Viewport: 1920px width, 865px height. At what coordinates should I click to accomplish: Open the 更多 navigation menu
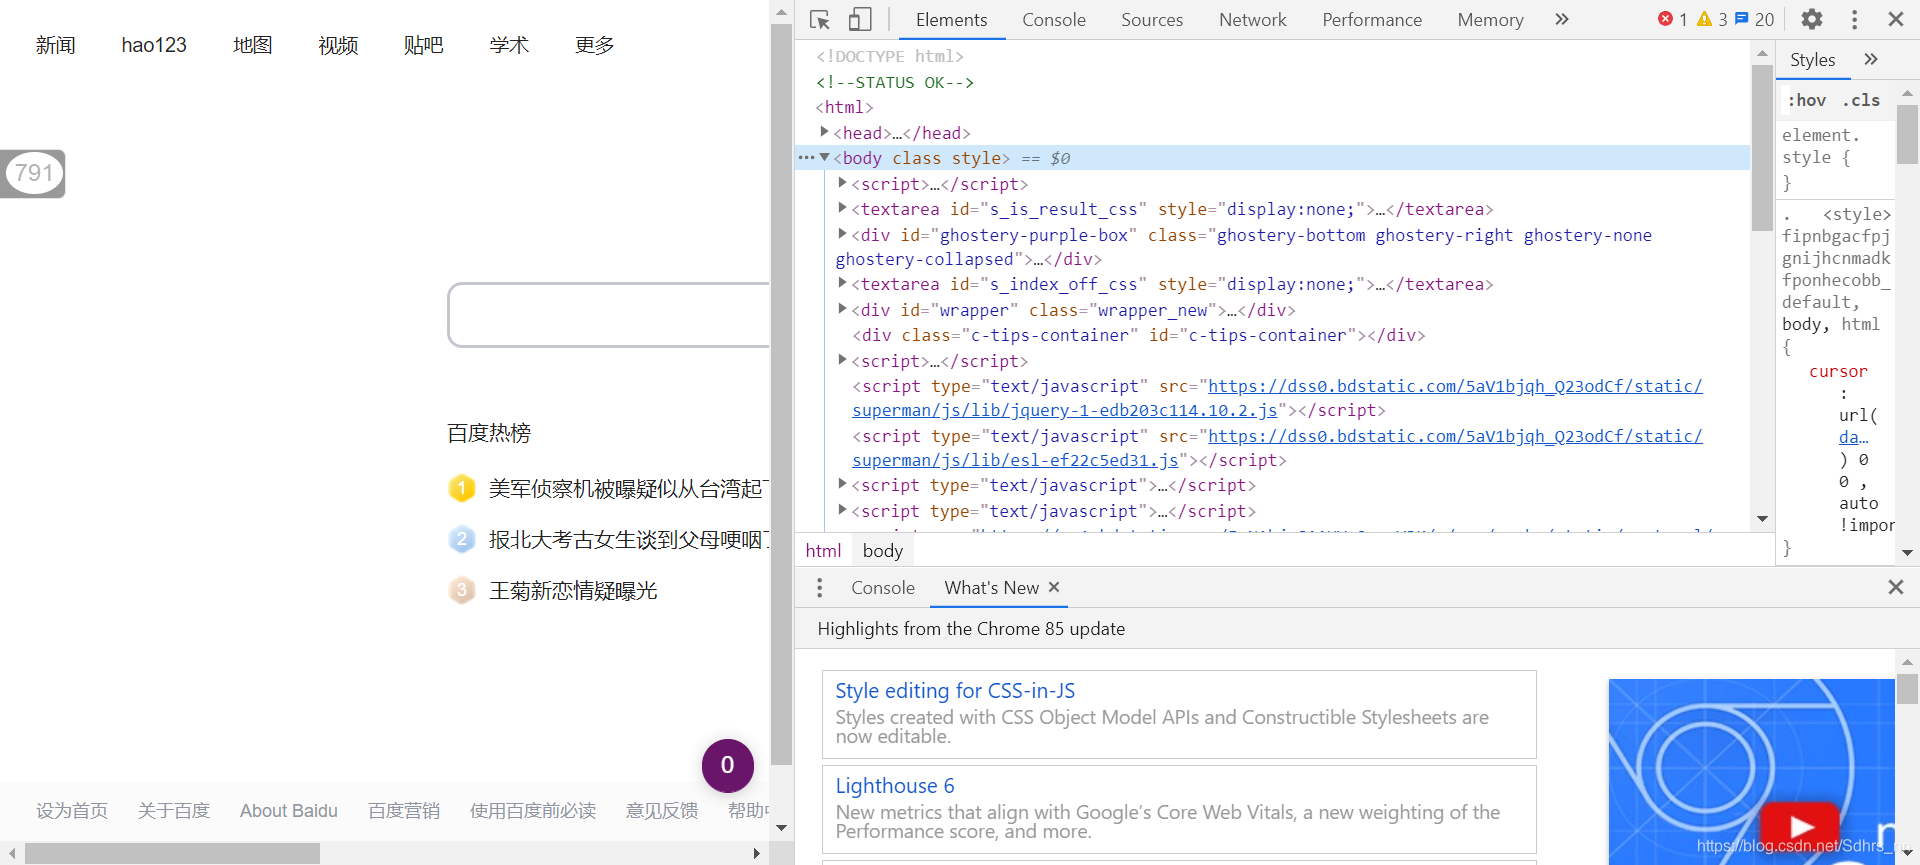pos(594,45)
